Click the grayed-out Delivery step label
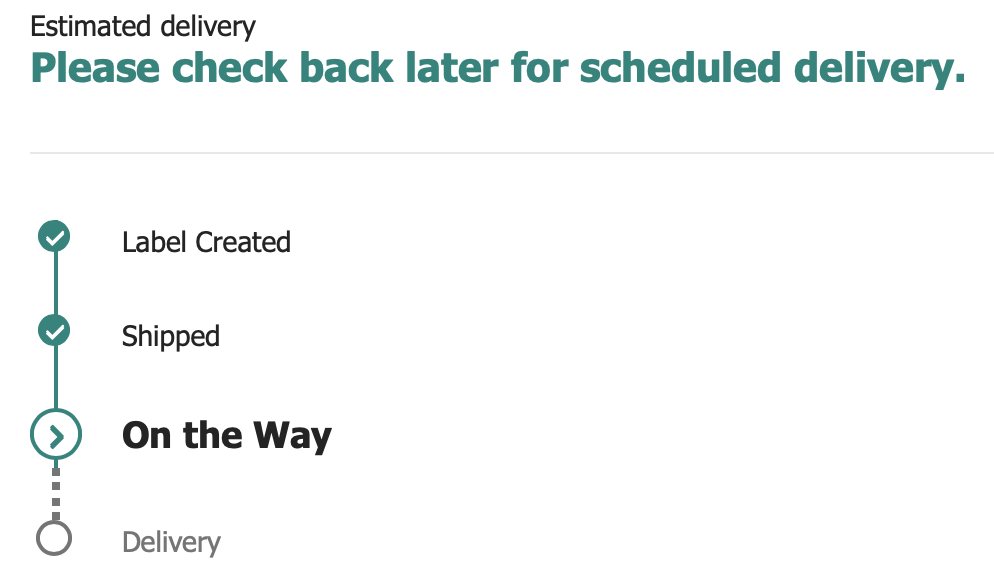The height and width of the screenshot is (578, 994). [171, 543]
